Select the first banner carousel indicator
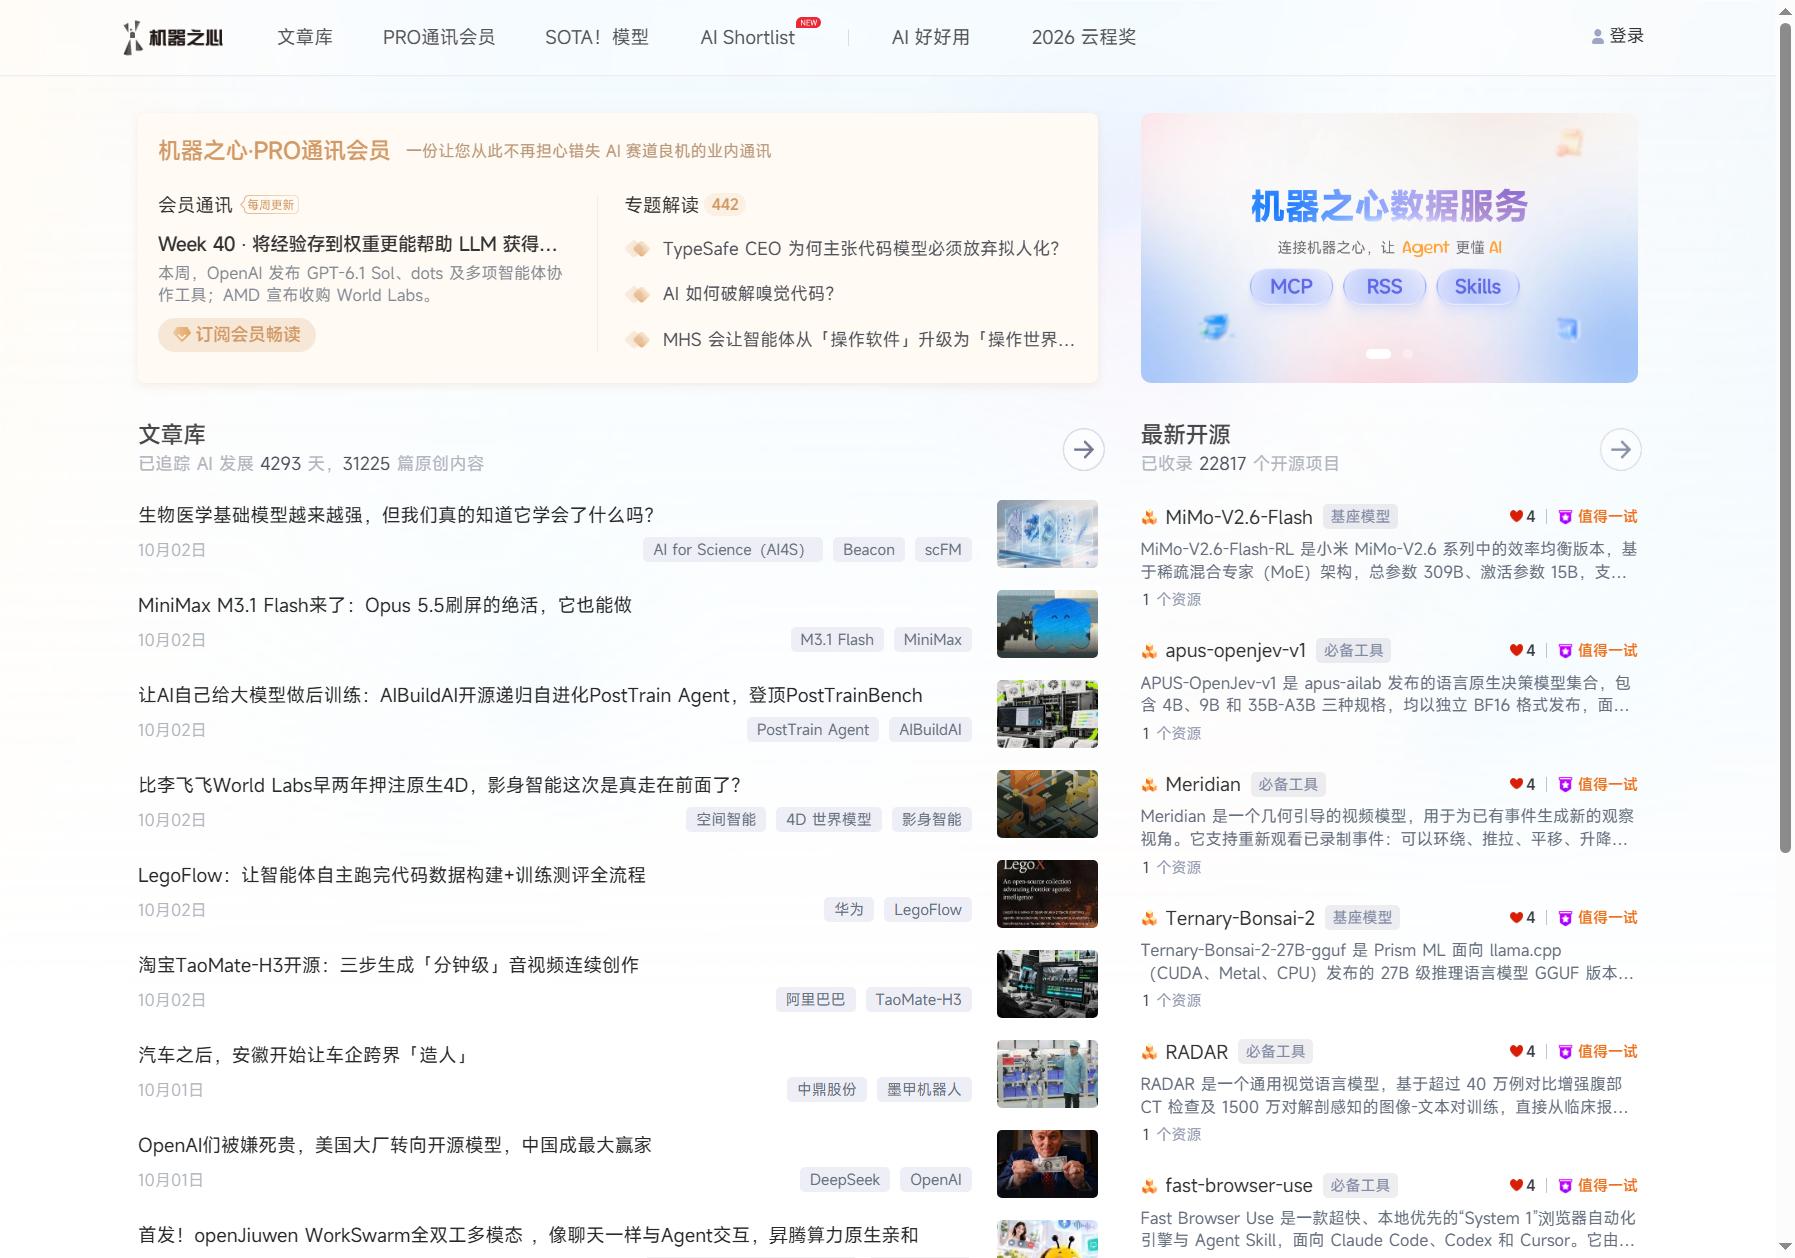Image resolution: width=1795 pixels, height=1258 pixels. [x=1378, y=354]
